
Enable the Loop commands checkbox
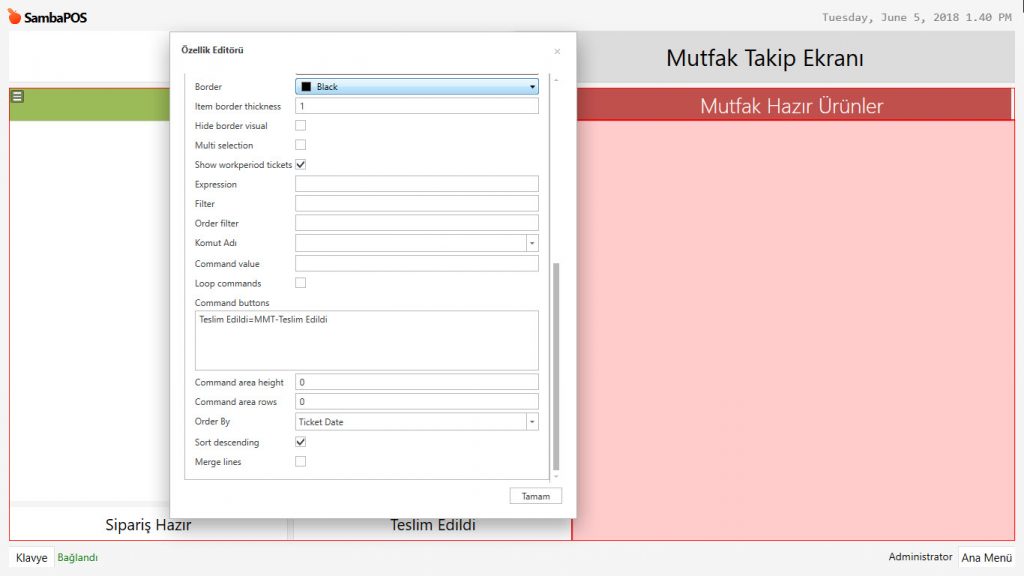pyautogui.click(x=300, y=283)
